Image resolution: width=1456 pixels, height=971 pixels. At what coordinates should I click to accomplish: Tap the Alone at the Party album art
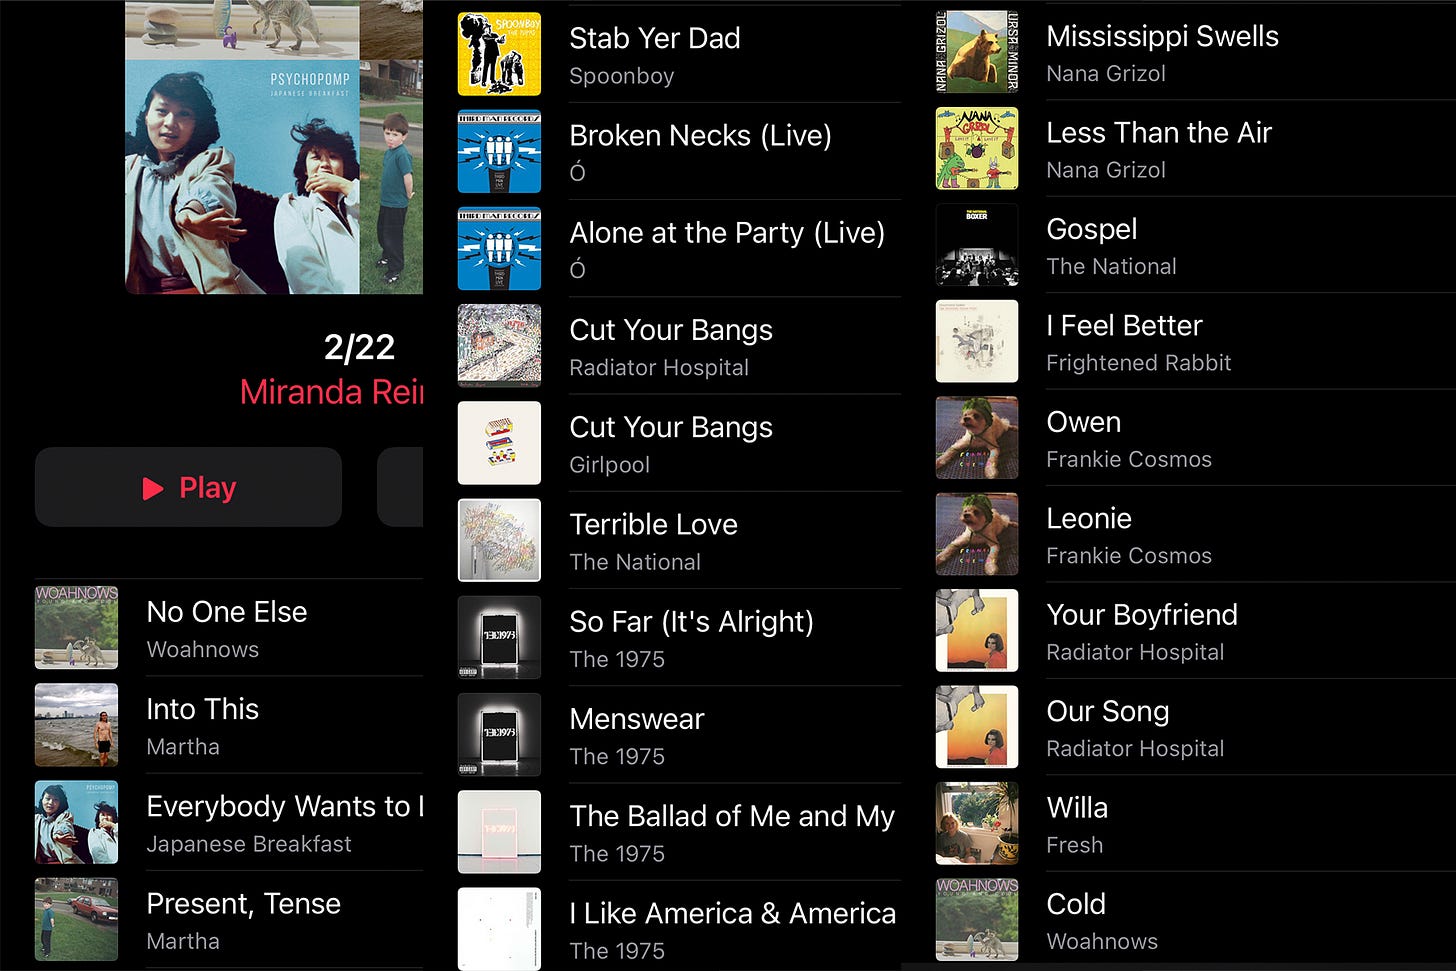click(x=499, y=248)
